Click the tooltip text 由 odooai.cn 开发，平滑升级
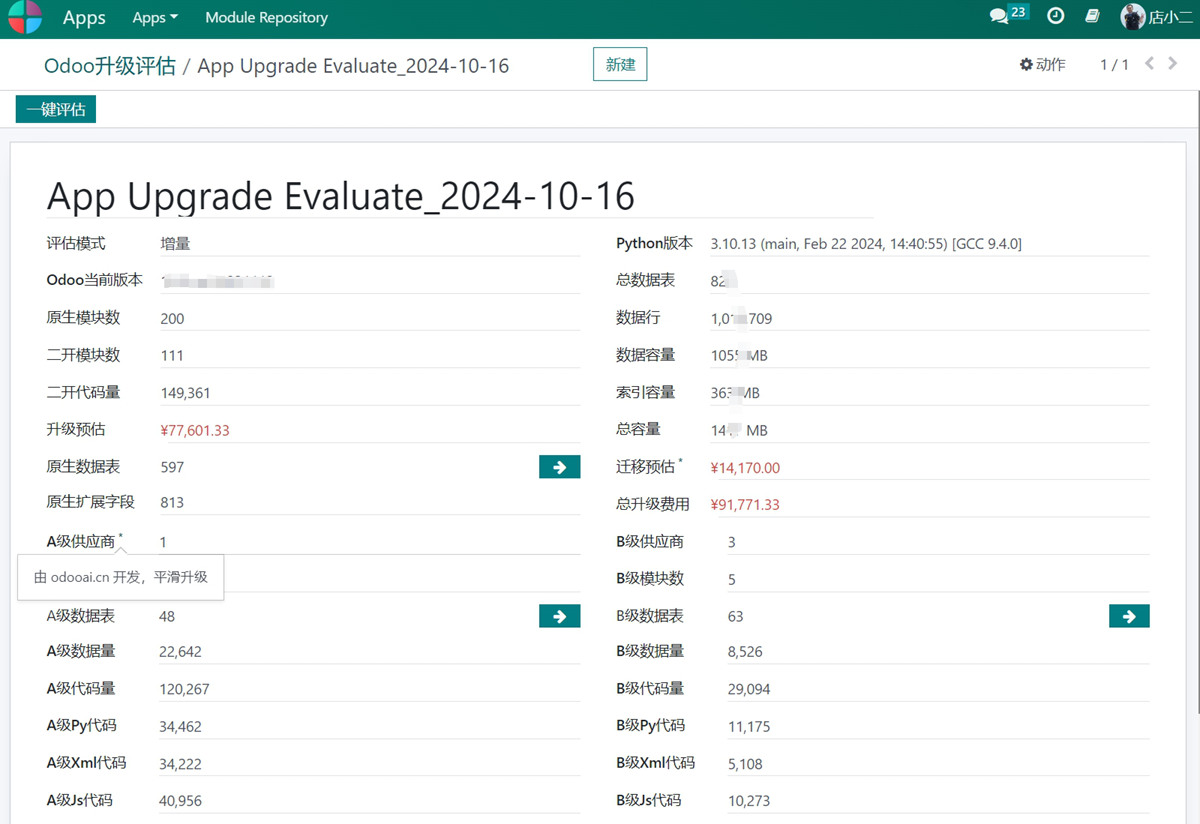 pyautogui.click(x=121, y=577)
